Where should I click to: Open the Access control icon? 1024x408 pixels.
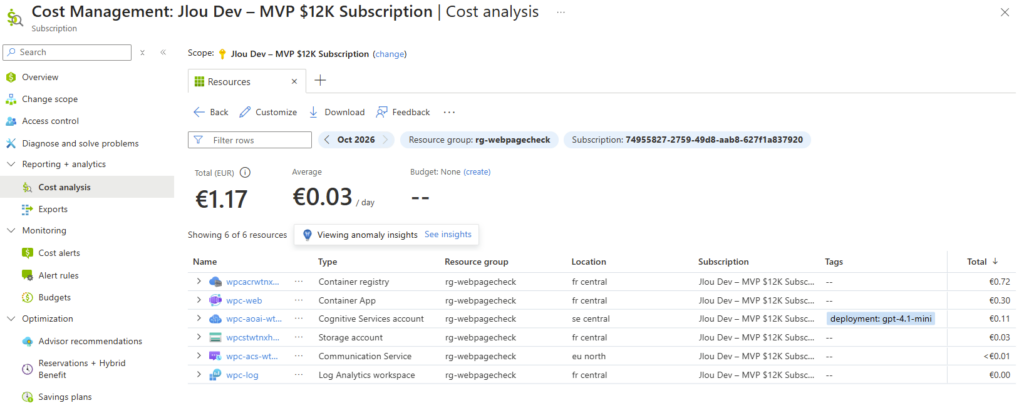tap(10, 121)
